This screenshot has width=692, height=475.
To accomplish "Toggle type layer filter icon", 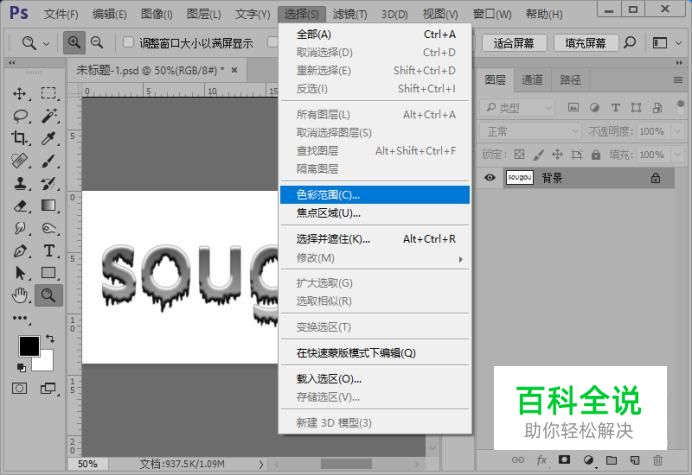I will pos(615,107).
